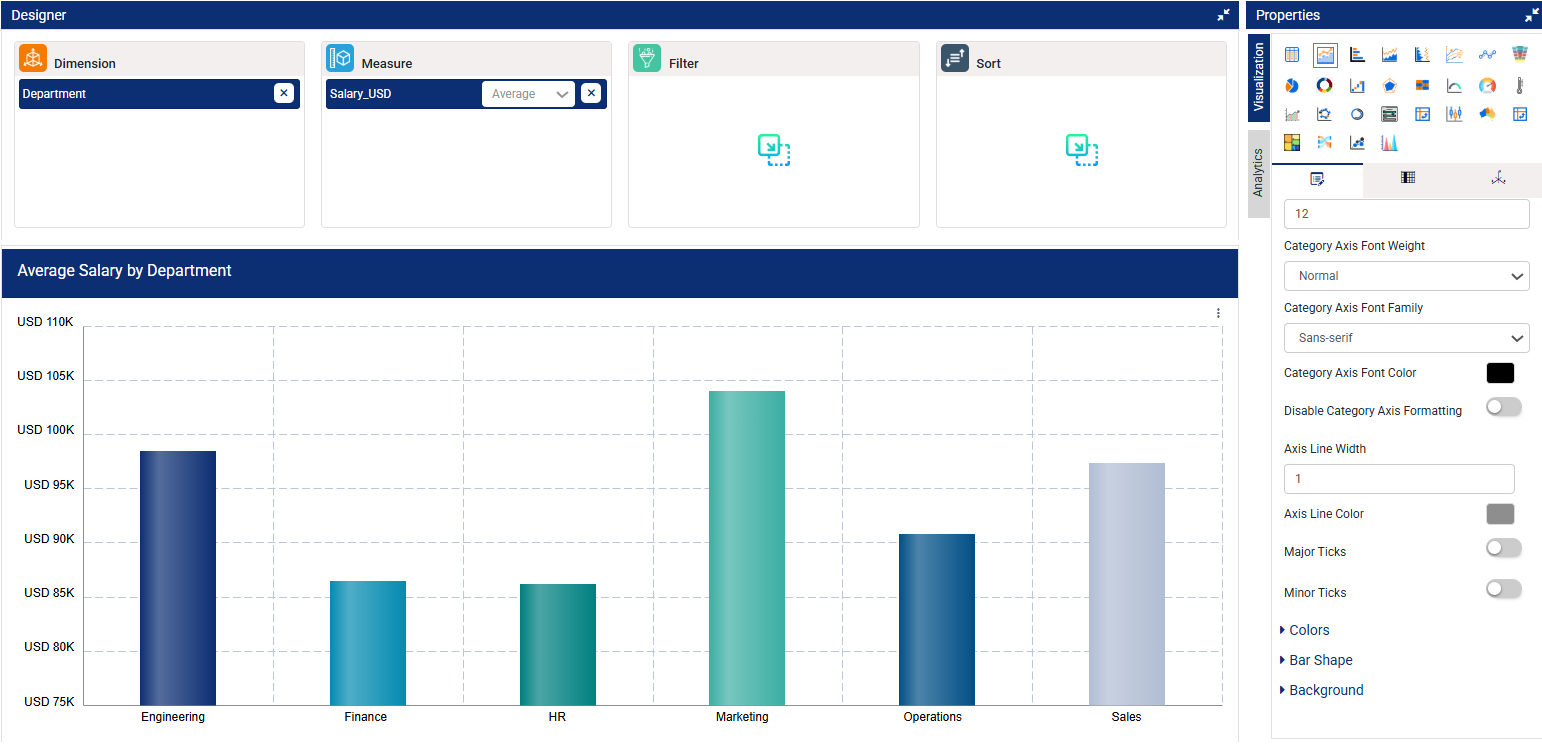Turn on the Minor Ticks switch

pos(1503,589)
